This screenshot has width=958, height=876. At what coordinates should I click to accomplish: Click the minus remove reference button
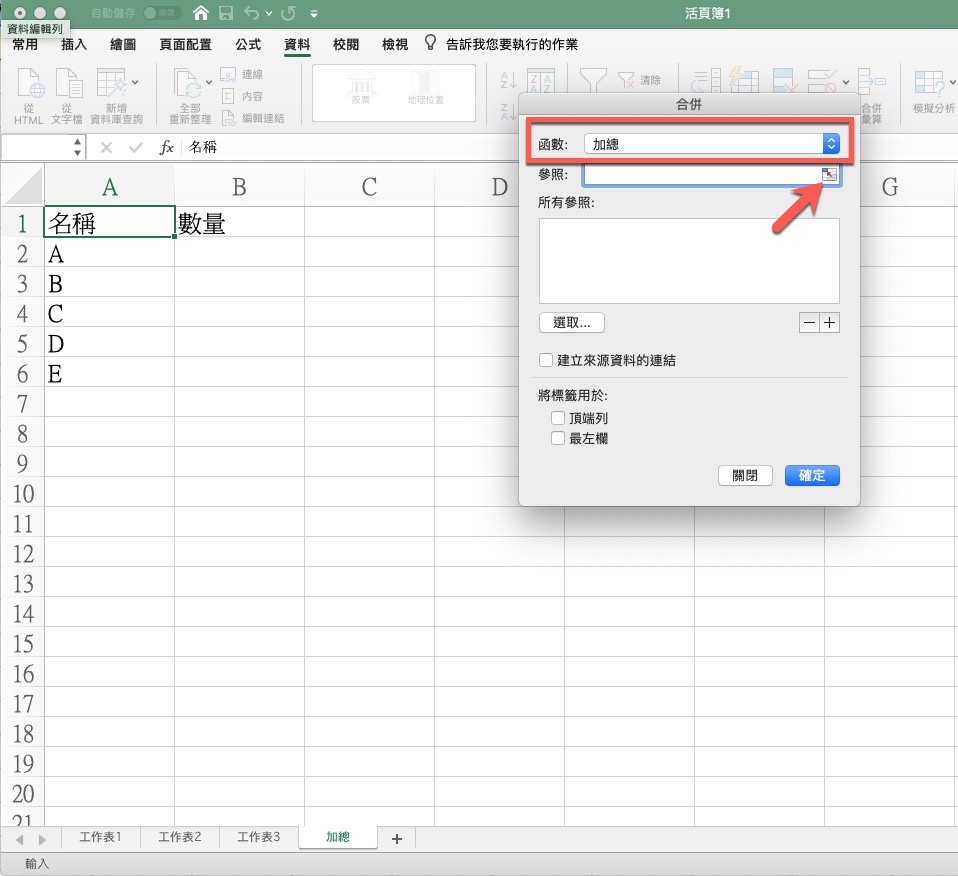[809, 323]
